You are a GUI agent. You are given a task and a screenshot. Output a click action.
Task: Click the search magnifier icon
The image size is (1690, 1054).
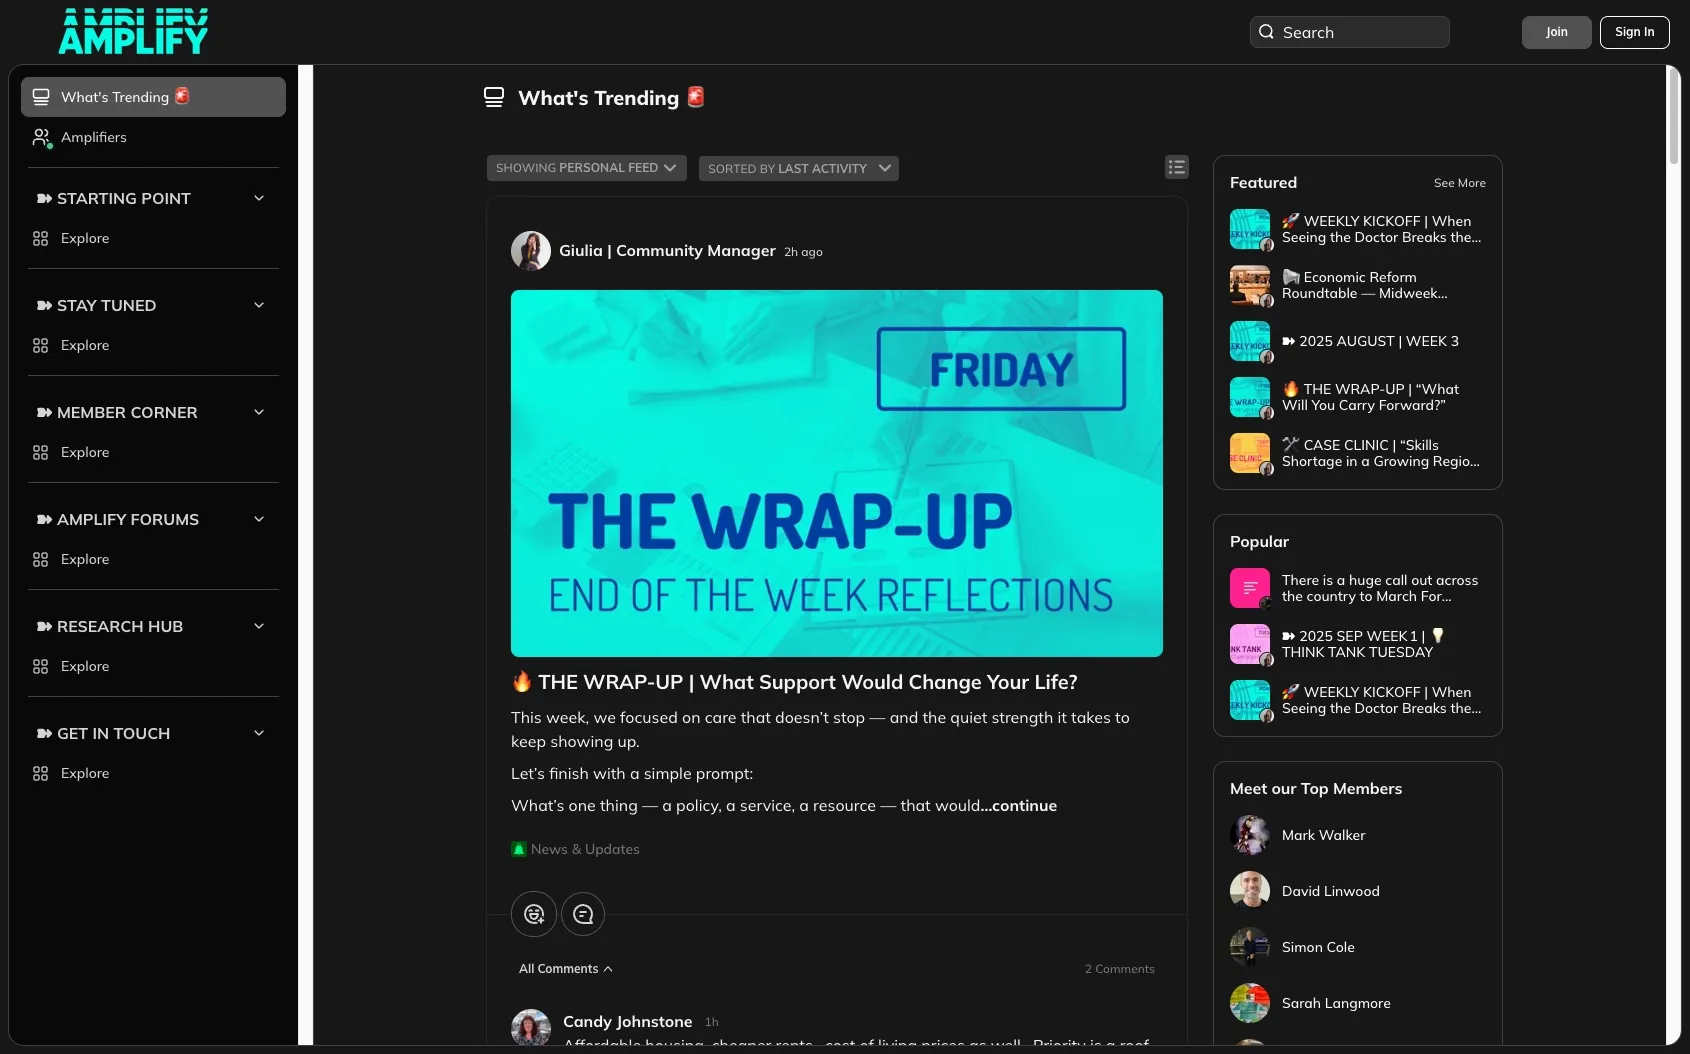tap(1266, 32)
